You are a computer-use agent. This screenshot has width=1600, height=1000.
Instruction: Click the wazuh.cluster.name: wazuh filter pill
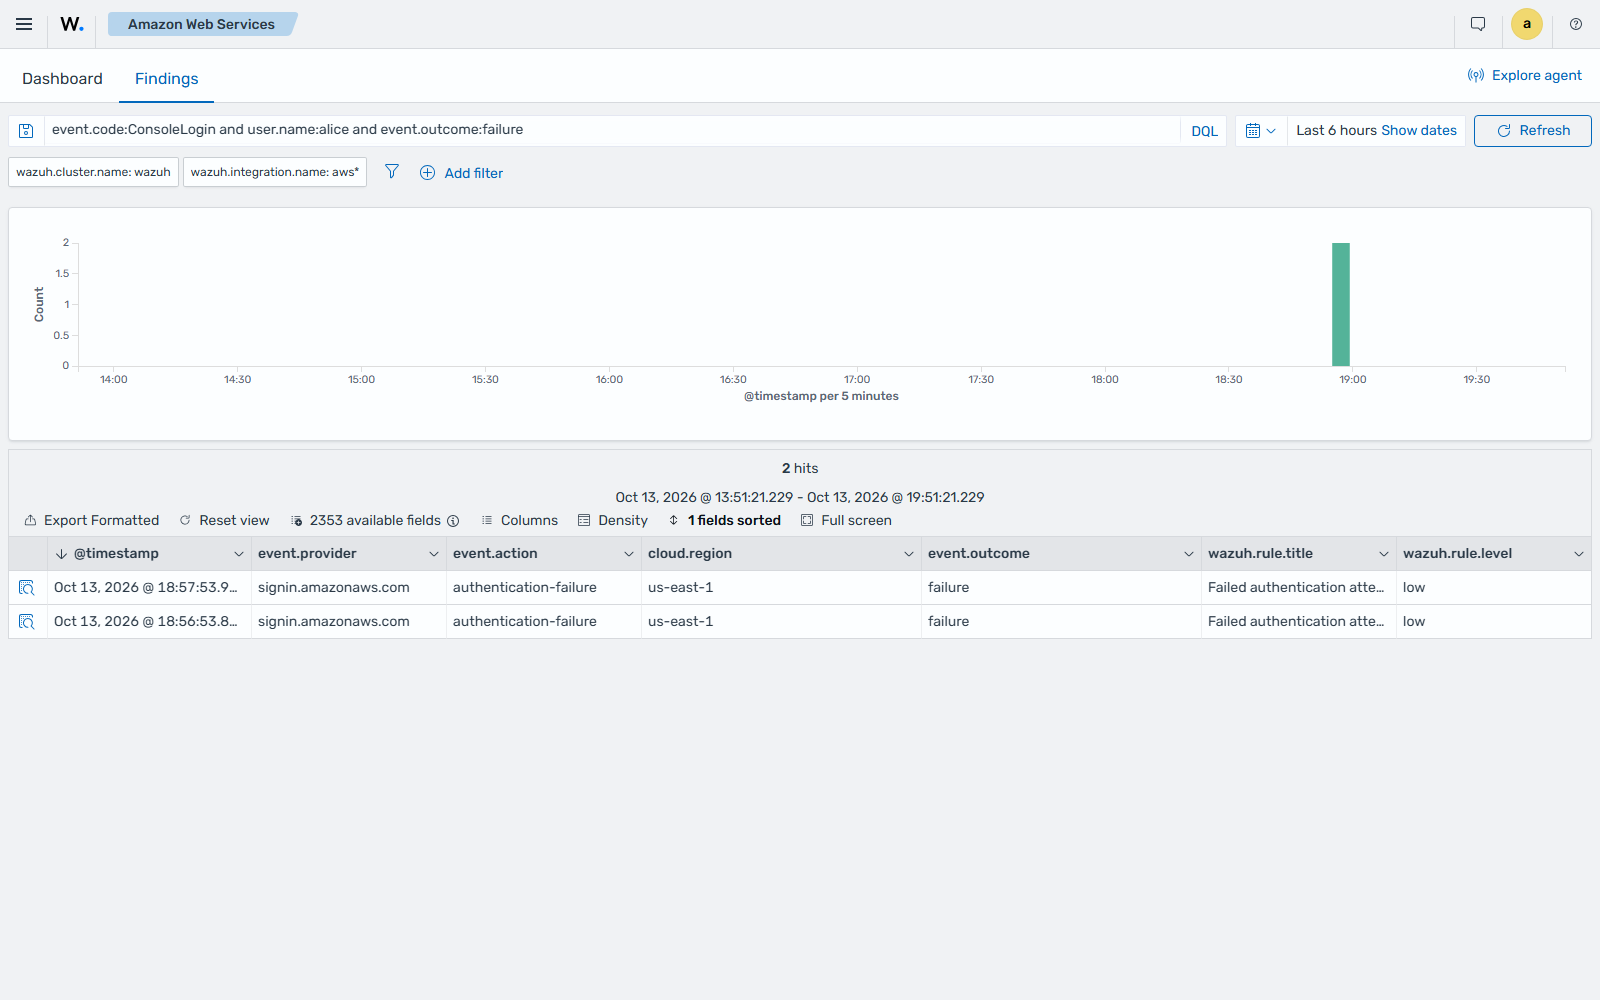click(x=94, y=172)
